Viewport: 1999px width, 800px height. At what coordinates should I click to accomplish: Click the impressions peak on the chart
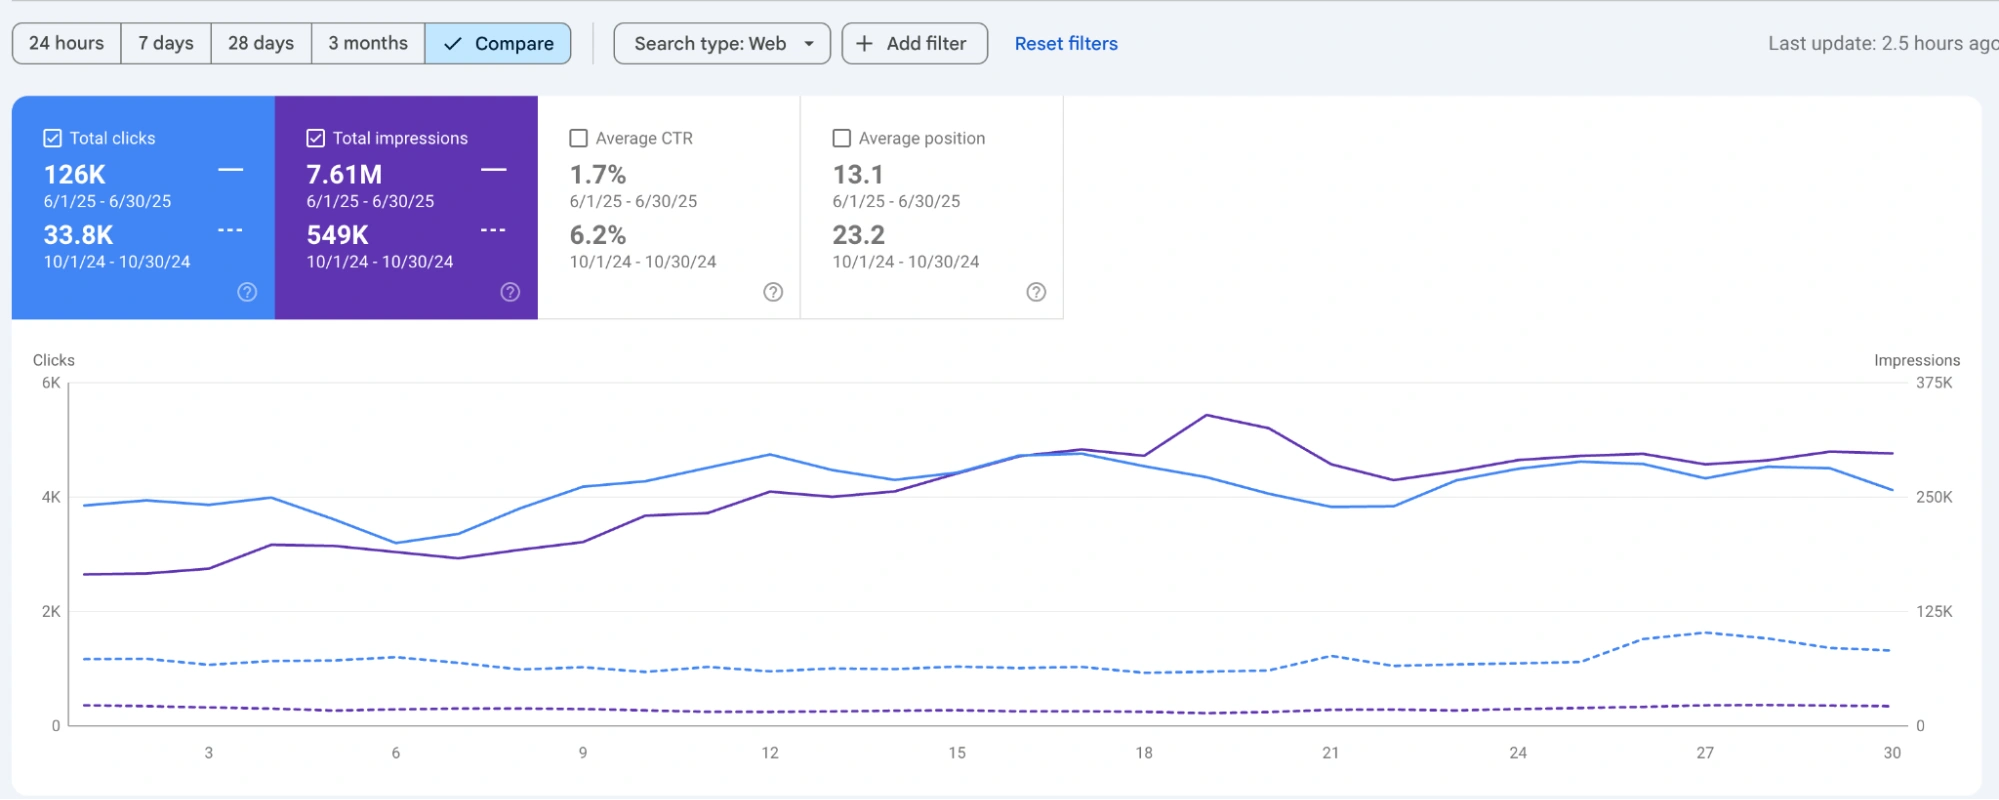coord(1207,415)
